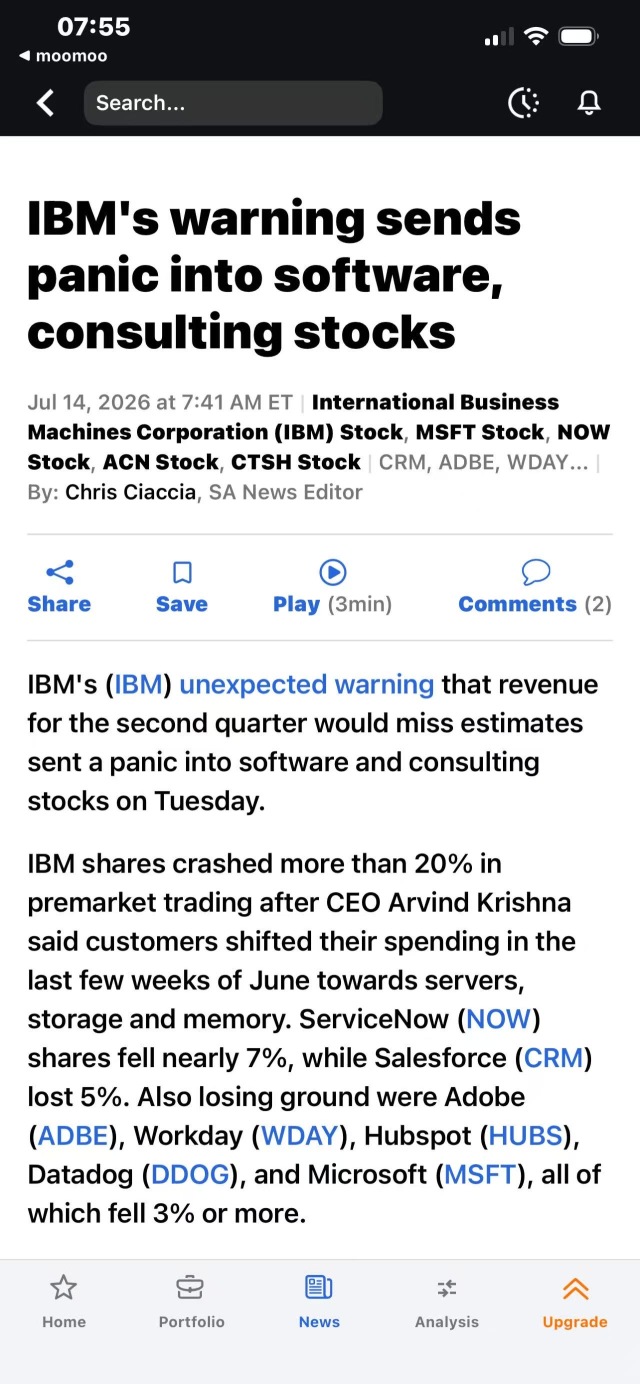Return to moomoo app
The image size is (640, 1384).
63,56
